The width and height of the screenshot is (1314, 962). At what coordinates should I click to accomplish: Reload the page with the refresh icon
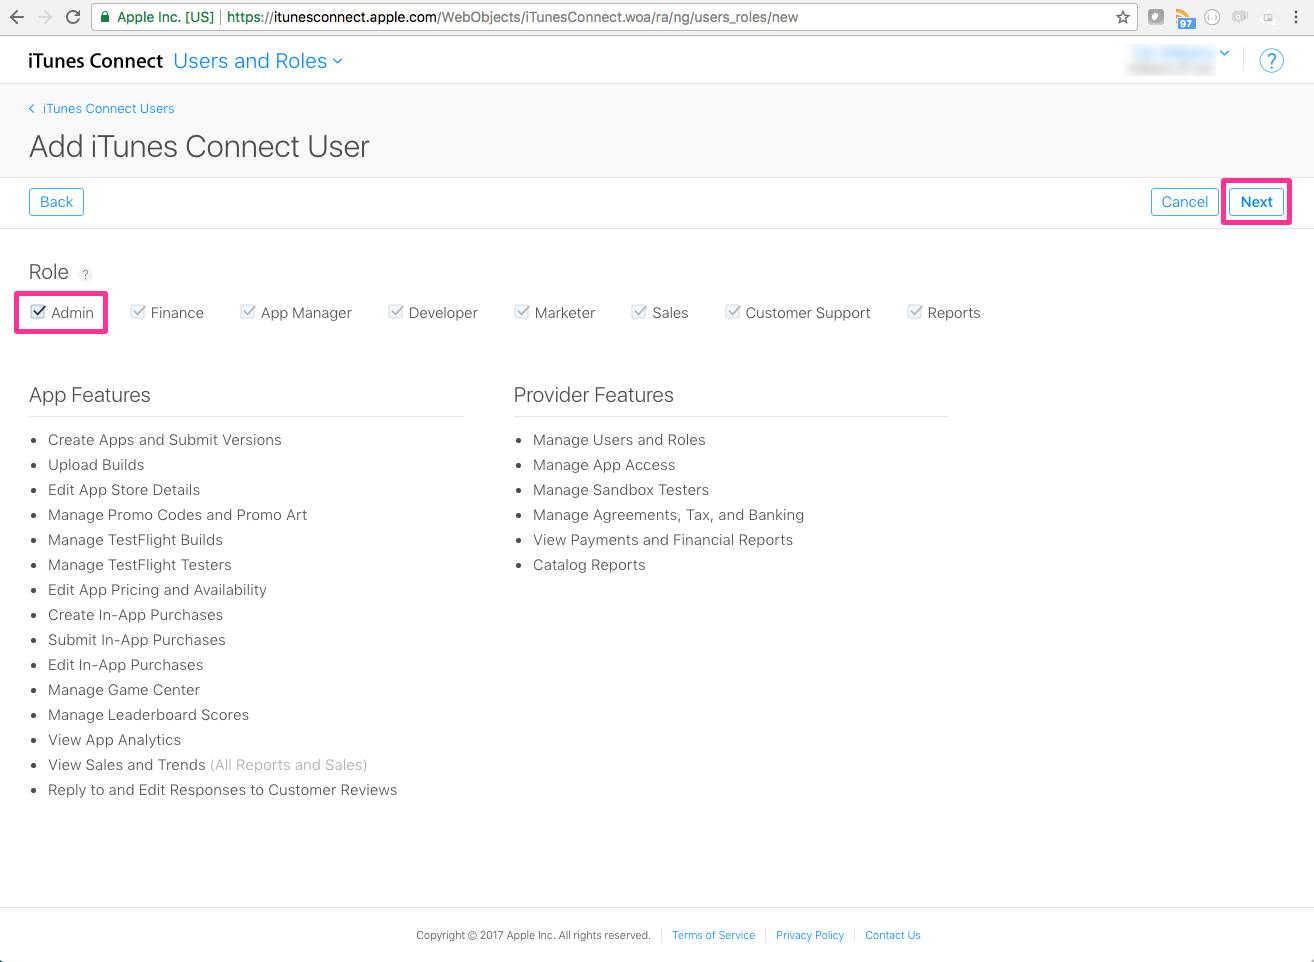73,17
